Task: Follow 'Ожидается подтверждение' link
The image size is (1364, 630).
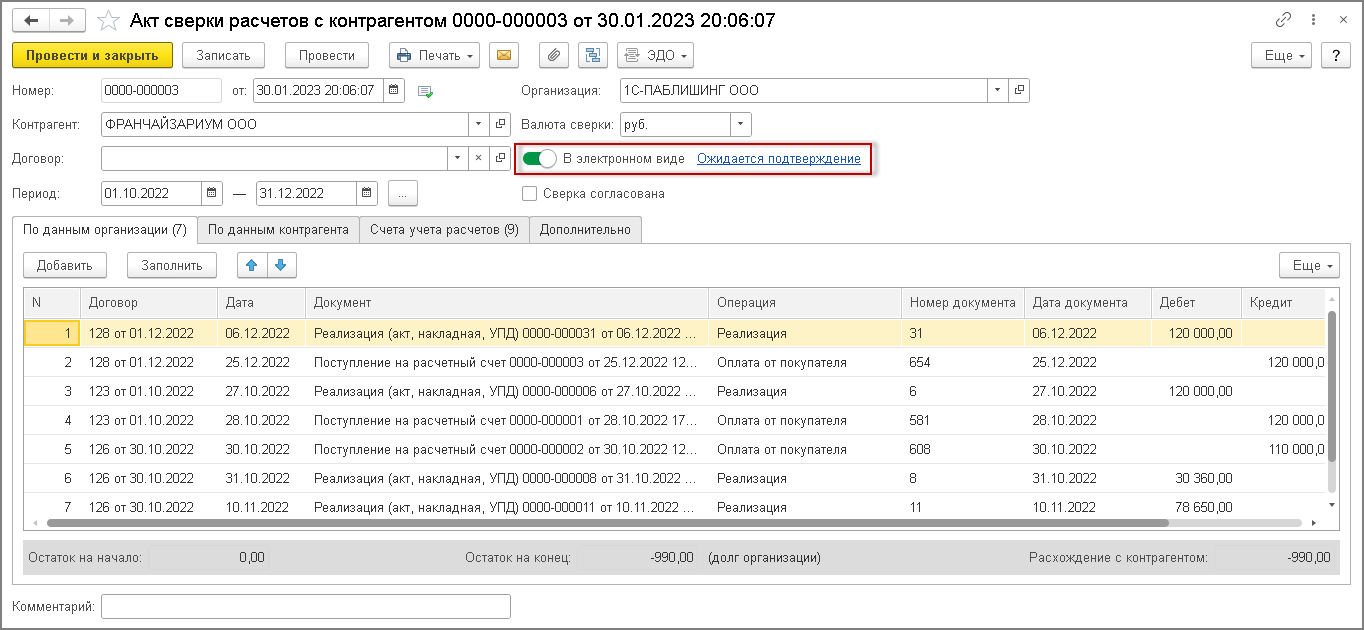Action: coord(779,159)
